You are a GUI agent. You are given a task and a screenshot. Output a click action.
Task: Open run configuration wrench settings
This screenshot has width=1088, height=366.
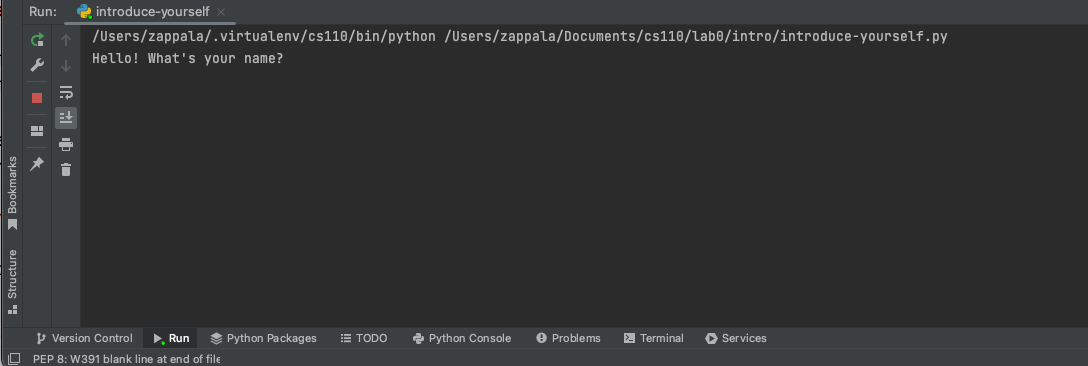(37, 65)
